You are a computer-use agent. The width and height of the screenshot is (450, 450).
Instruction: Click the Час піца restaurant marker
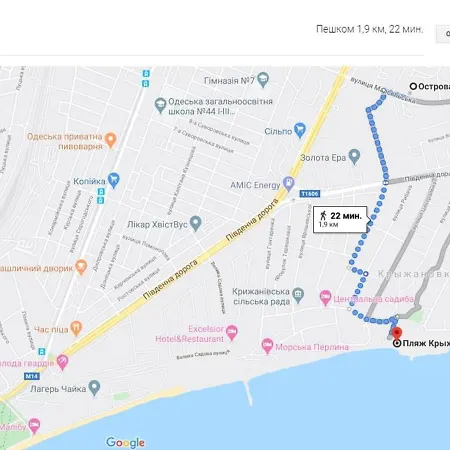click(76, 329)
